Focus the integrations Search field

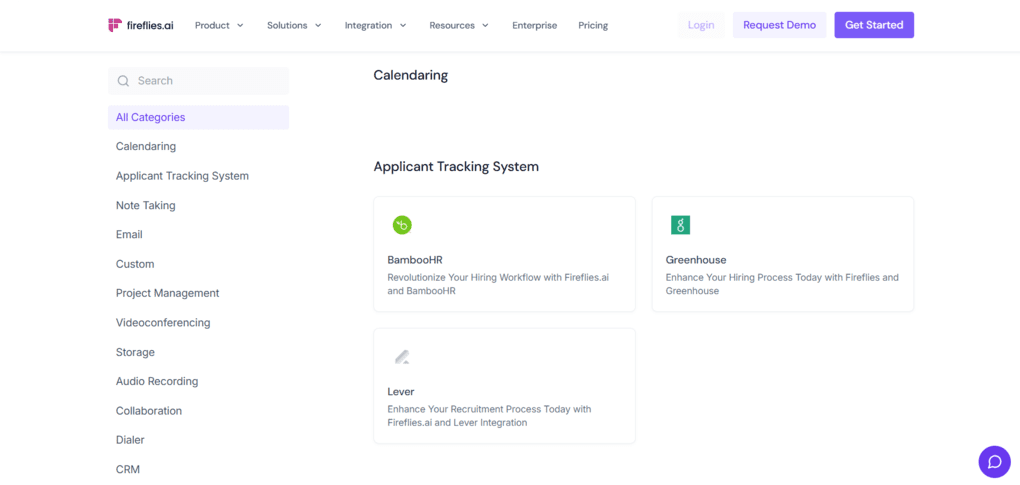coord(198,81)
